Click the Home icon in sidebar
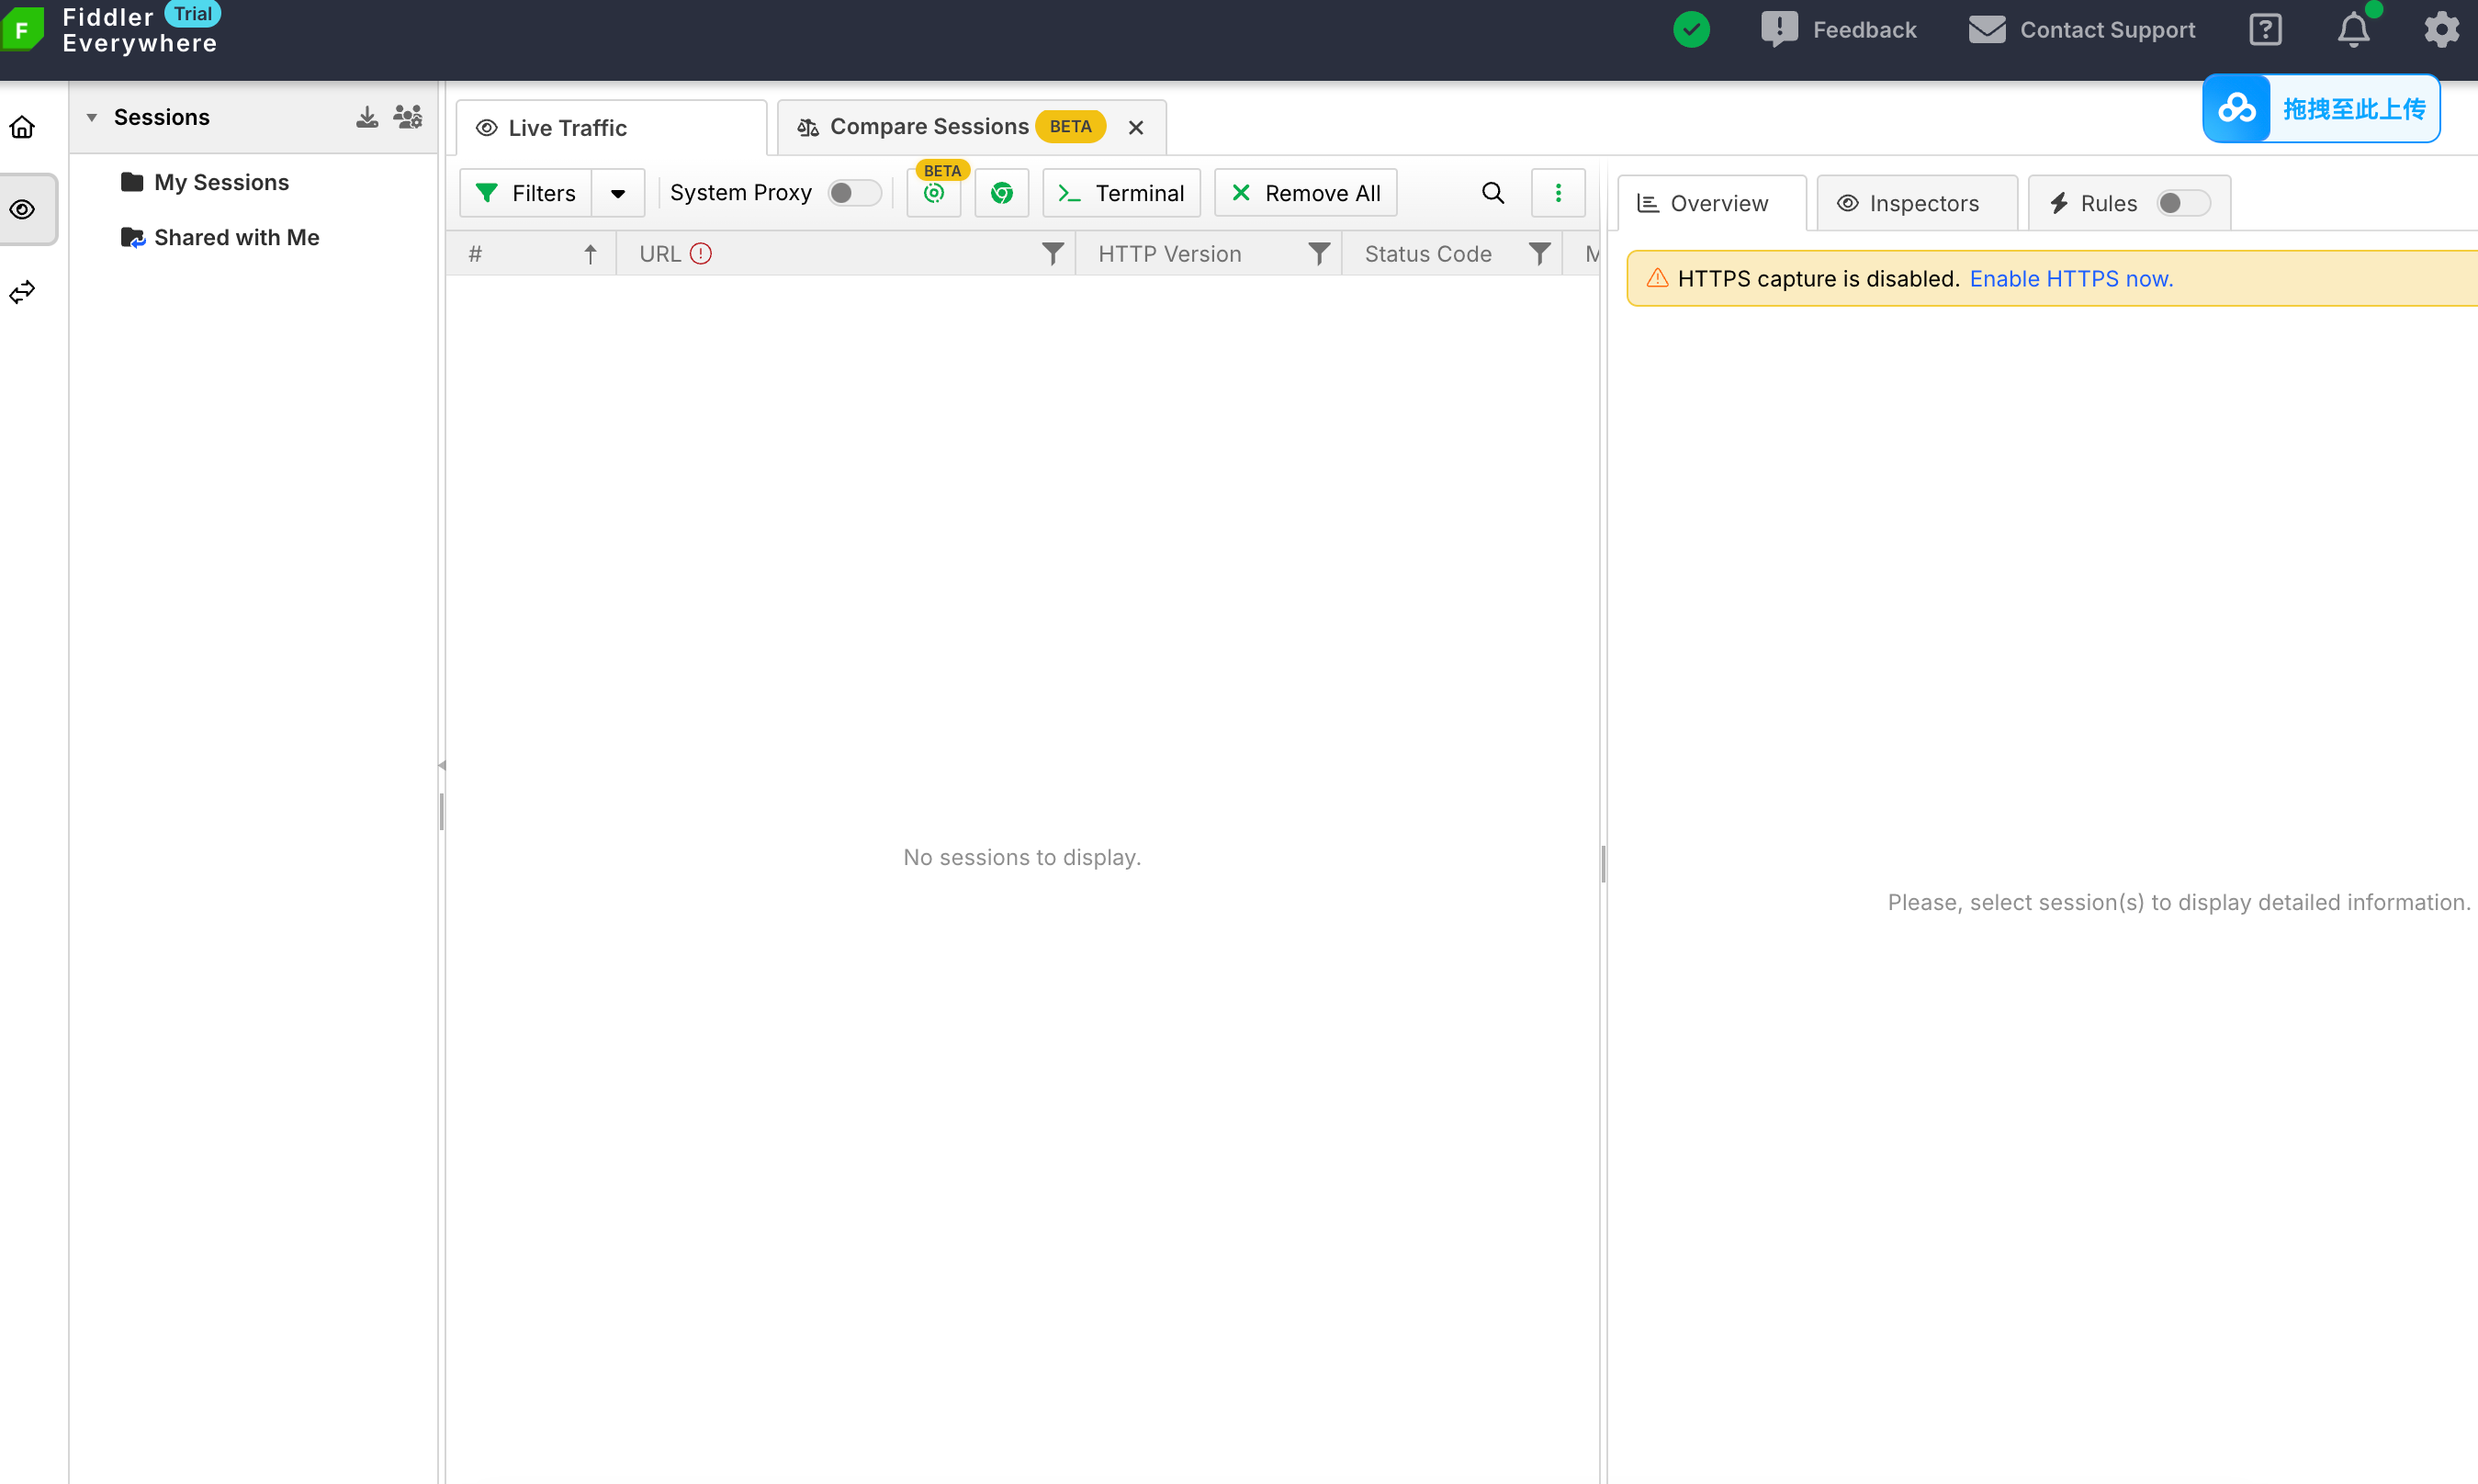This screenshot has height=1484, width=2478. click(22, 127)
